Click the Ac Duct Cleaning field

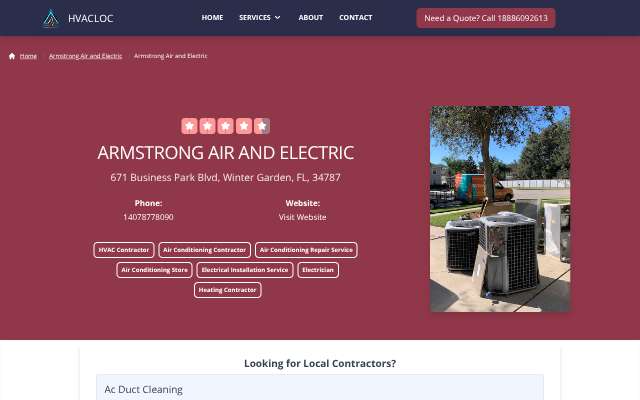tap(320, 389)
